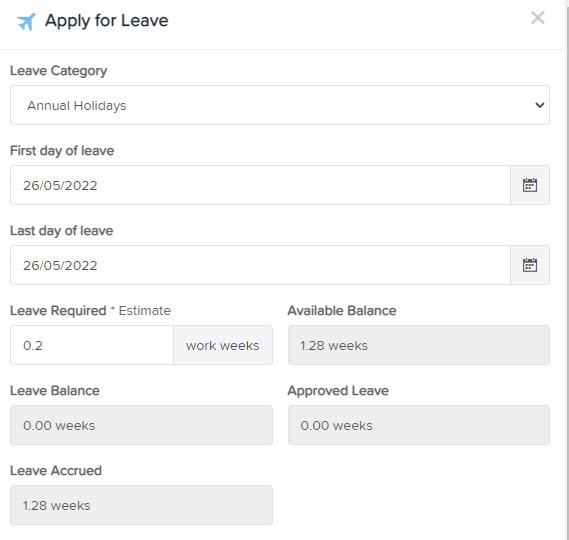Screen dimensions: 569x540
Task: Click the Last day of leave label
Action: [x=62, y=231]
